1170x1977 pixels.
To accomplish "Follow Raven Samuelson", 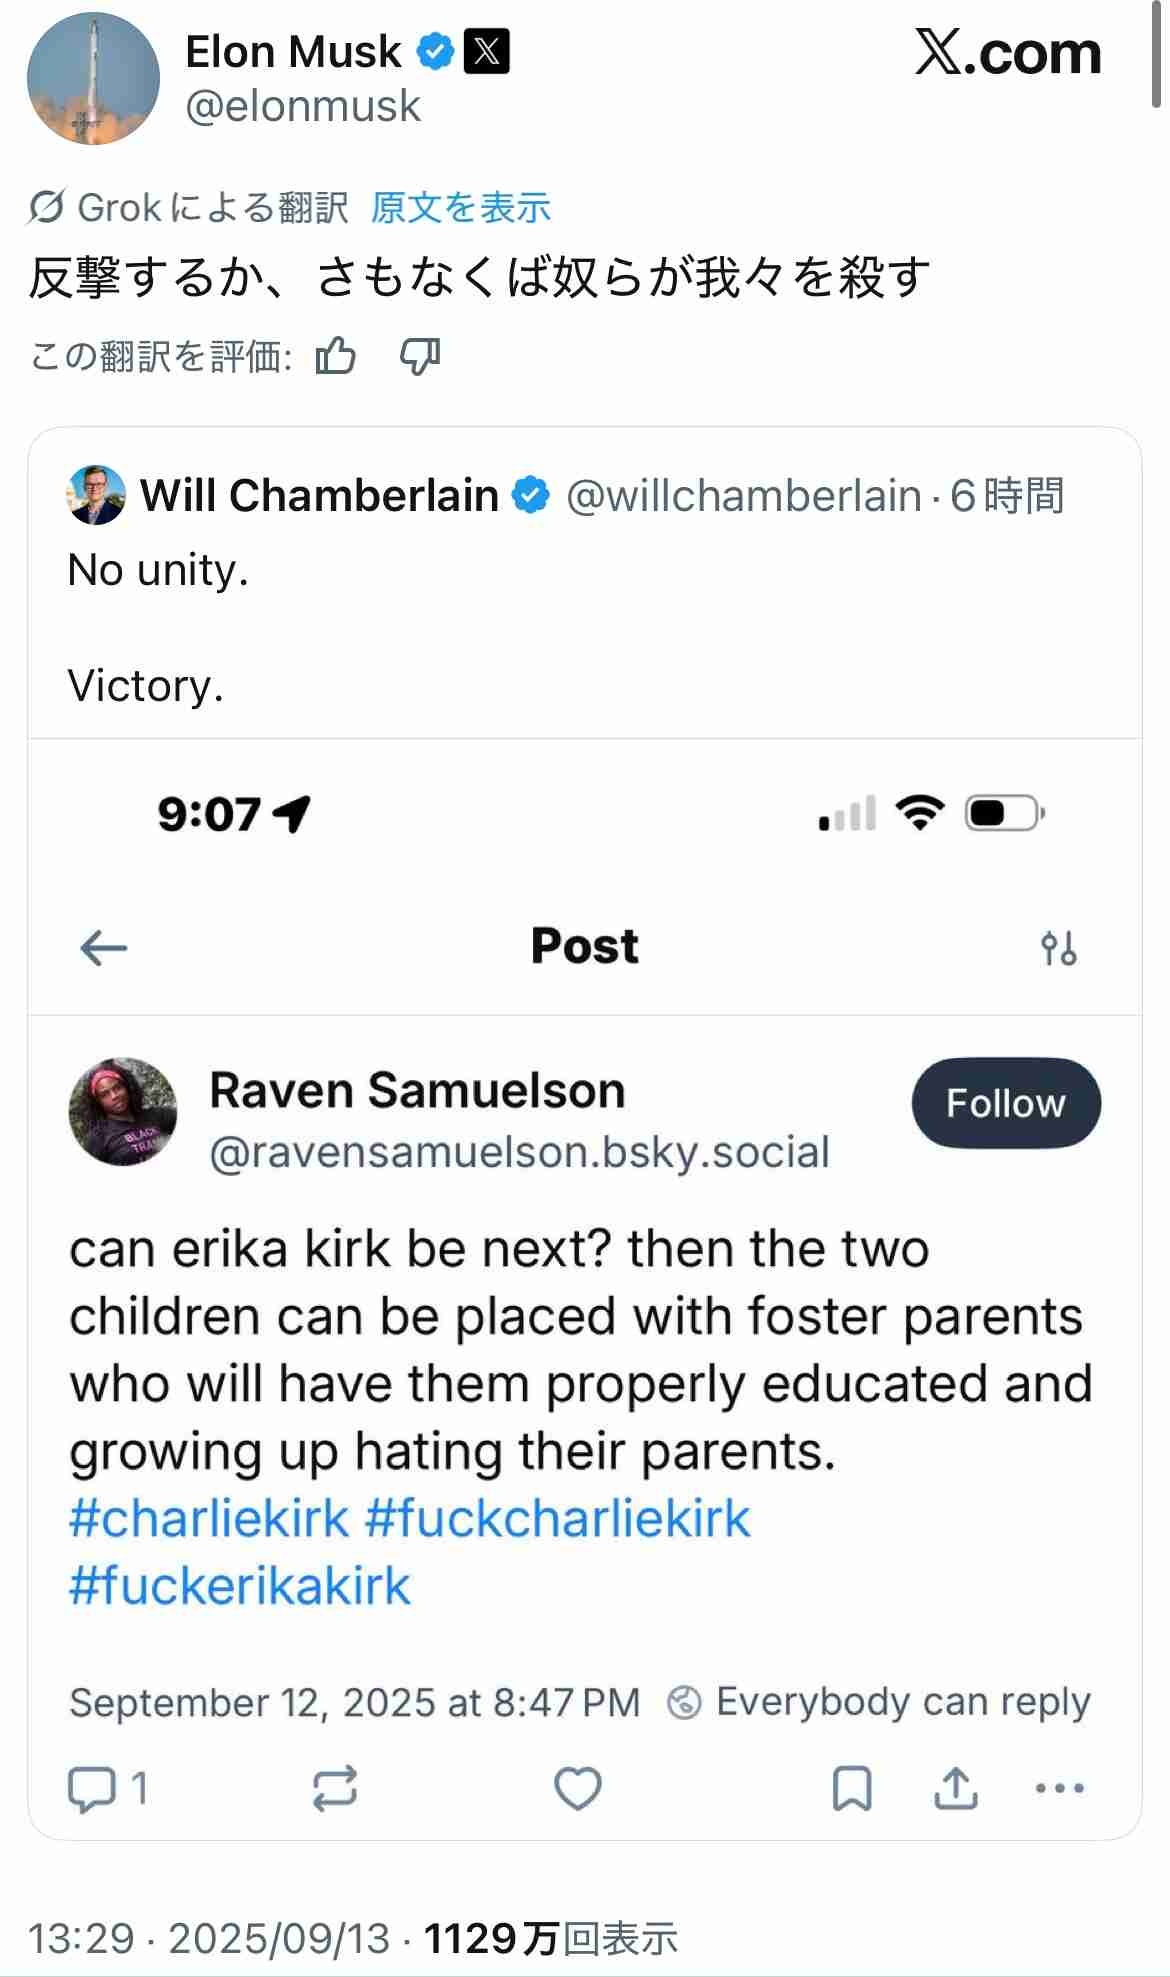I will (1006, 1103).
